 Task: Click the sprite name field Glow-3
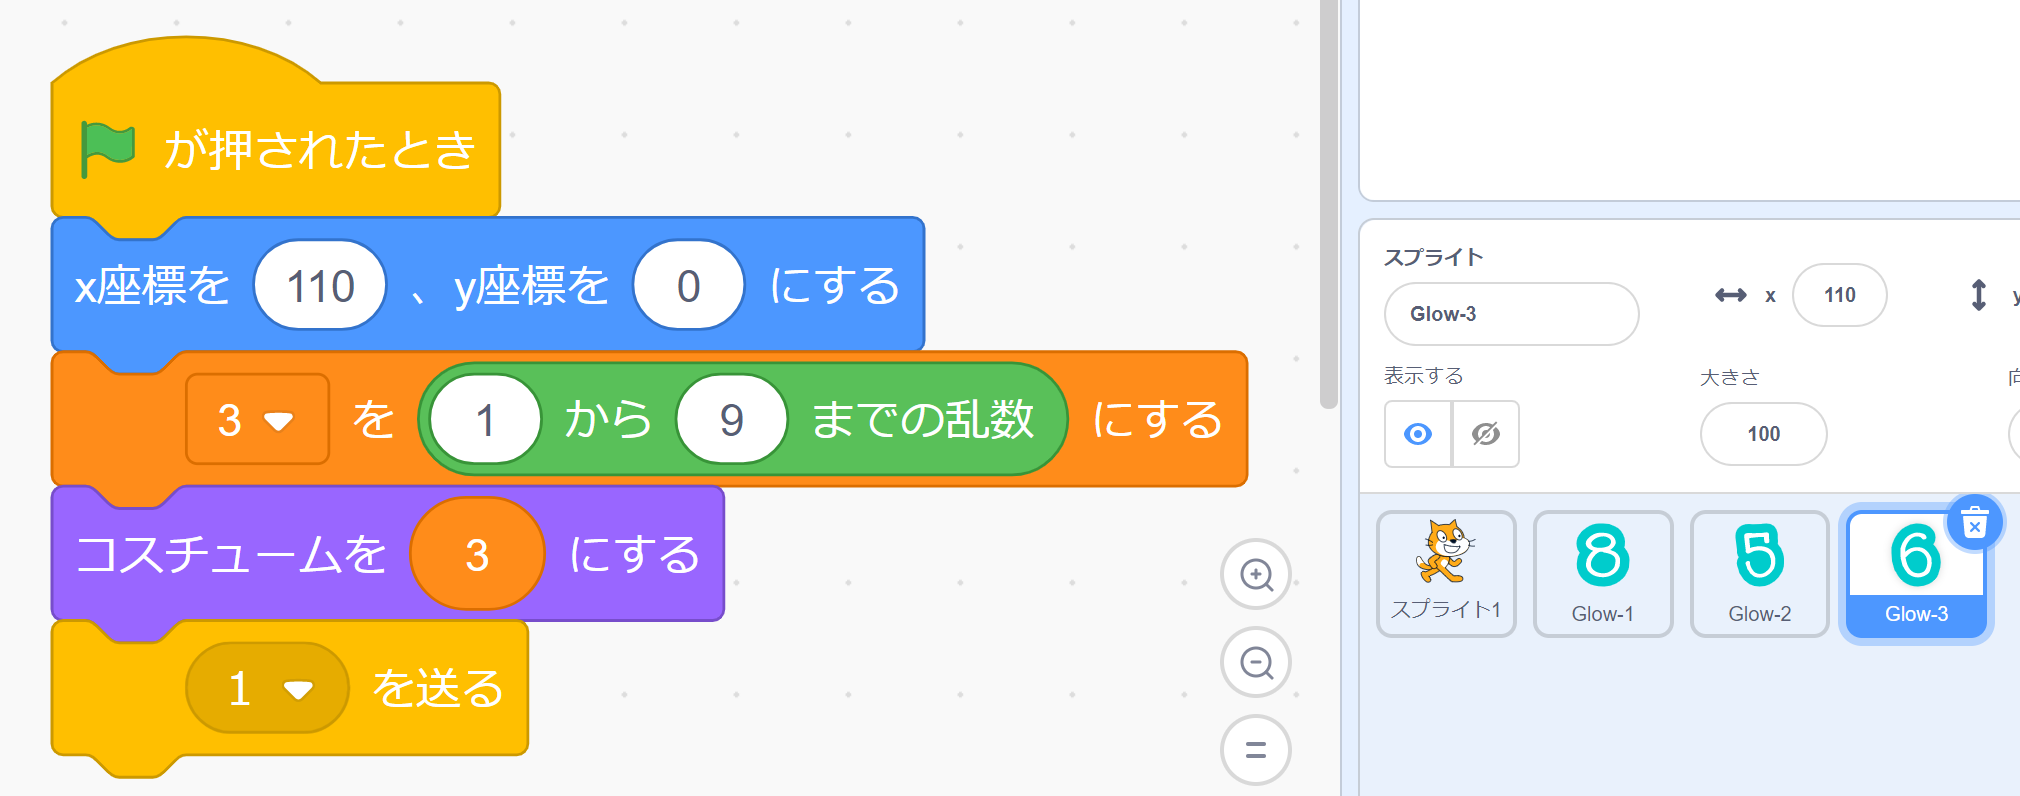click(x=1511, y=314)
